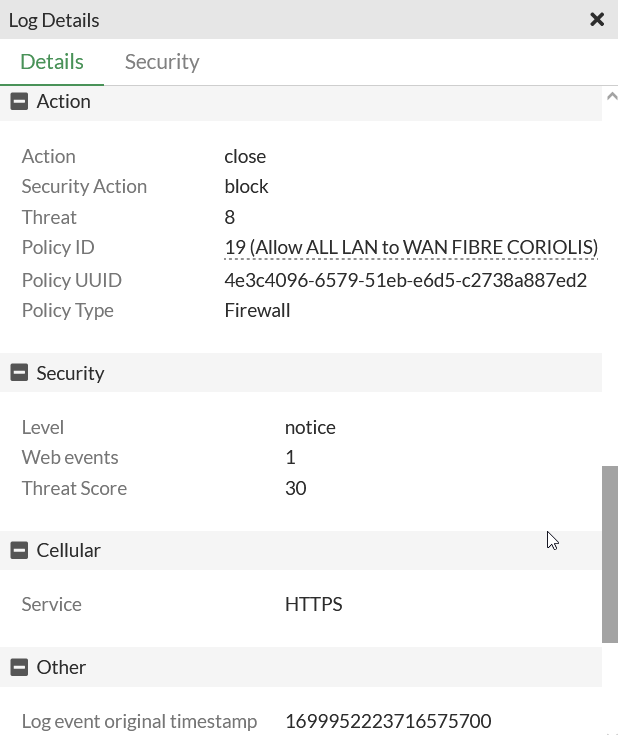Click the Security section header title

[70, 373]
